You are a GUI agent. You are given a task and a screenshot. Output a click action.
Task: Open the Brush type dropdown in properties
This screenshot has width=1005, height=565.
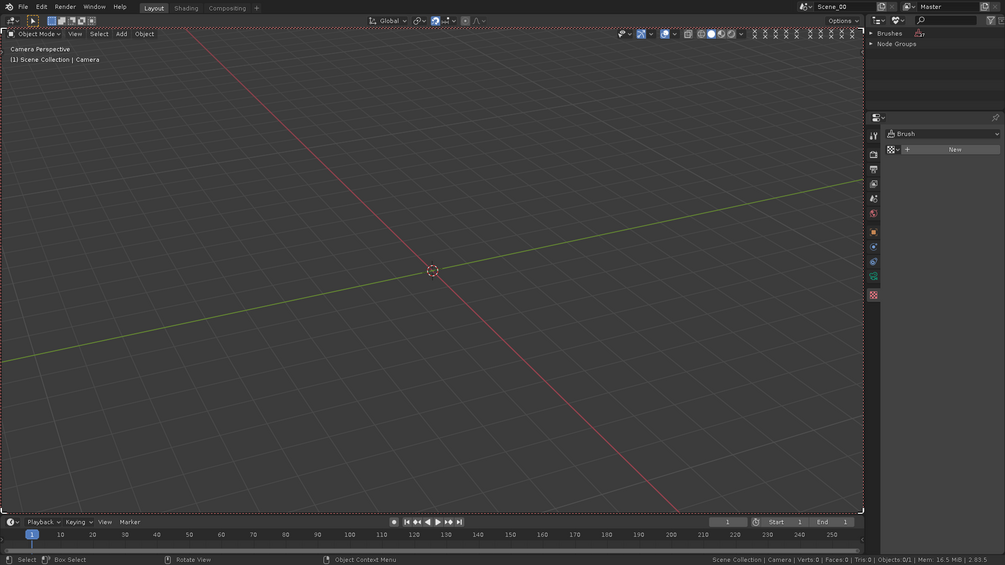coord(942,134)
